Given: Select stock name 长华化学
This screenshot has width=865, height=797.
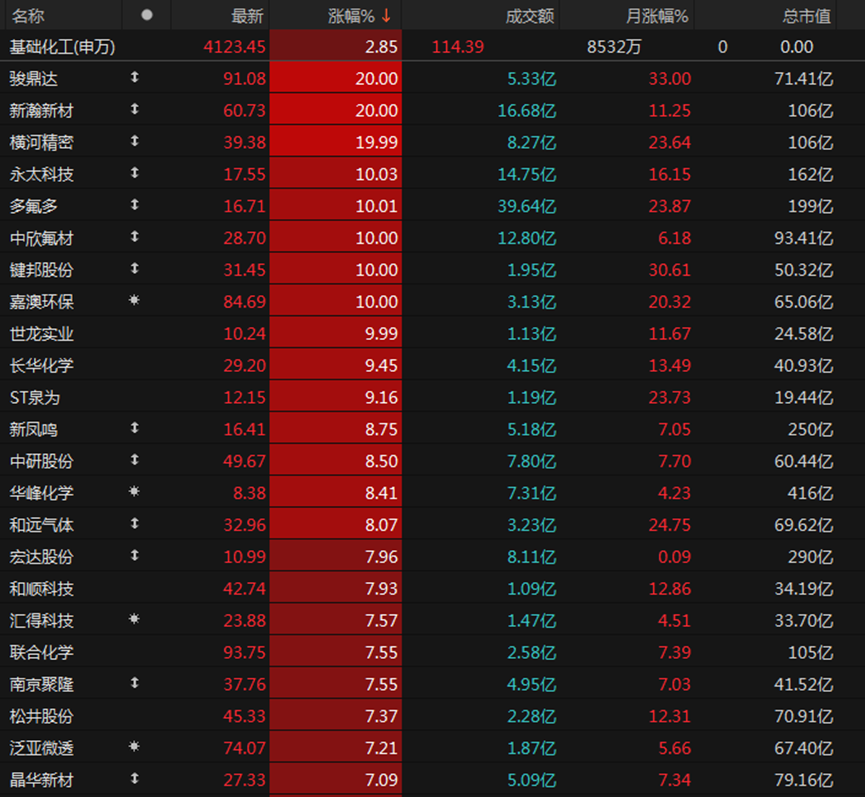Looking at the screenshot, I should tap(41, 366).
